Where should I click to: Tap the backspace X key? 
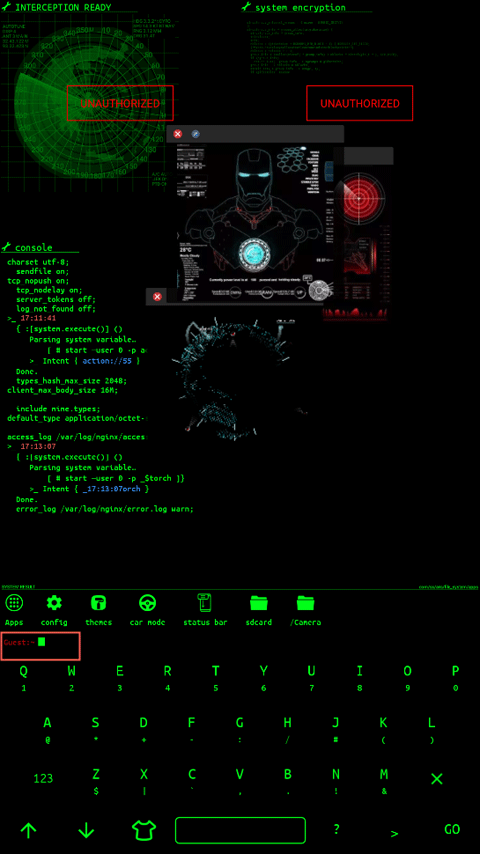coord(436,779)
